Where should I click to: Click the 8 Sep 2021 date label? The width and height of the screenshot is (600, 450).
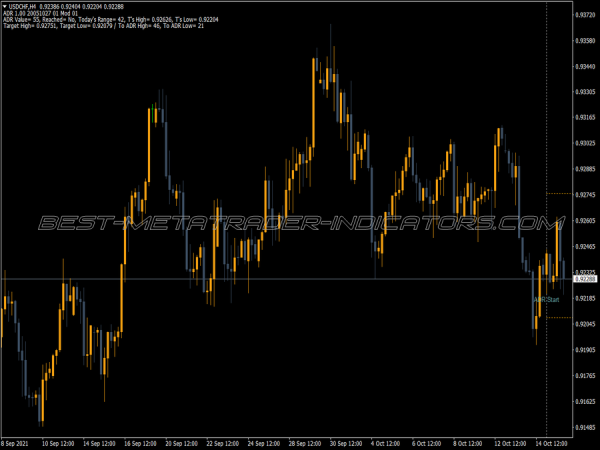(17, 442)
